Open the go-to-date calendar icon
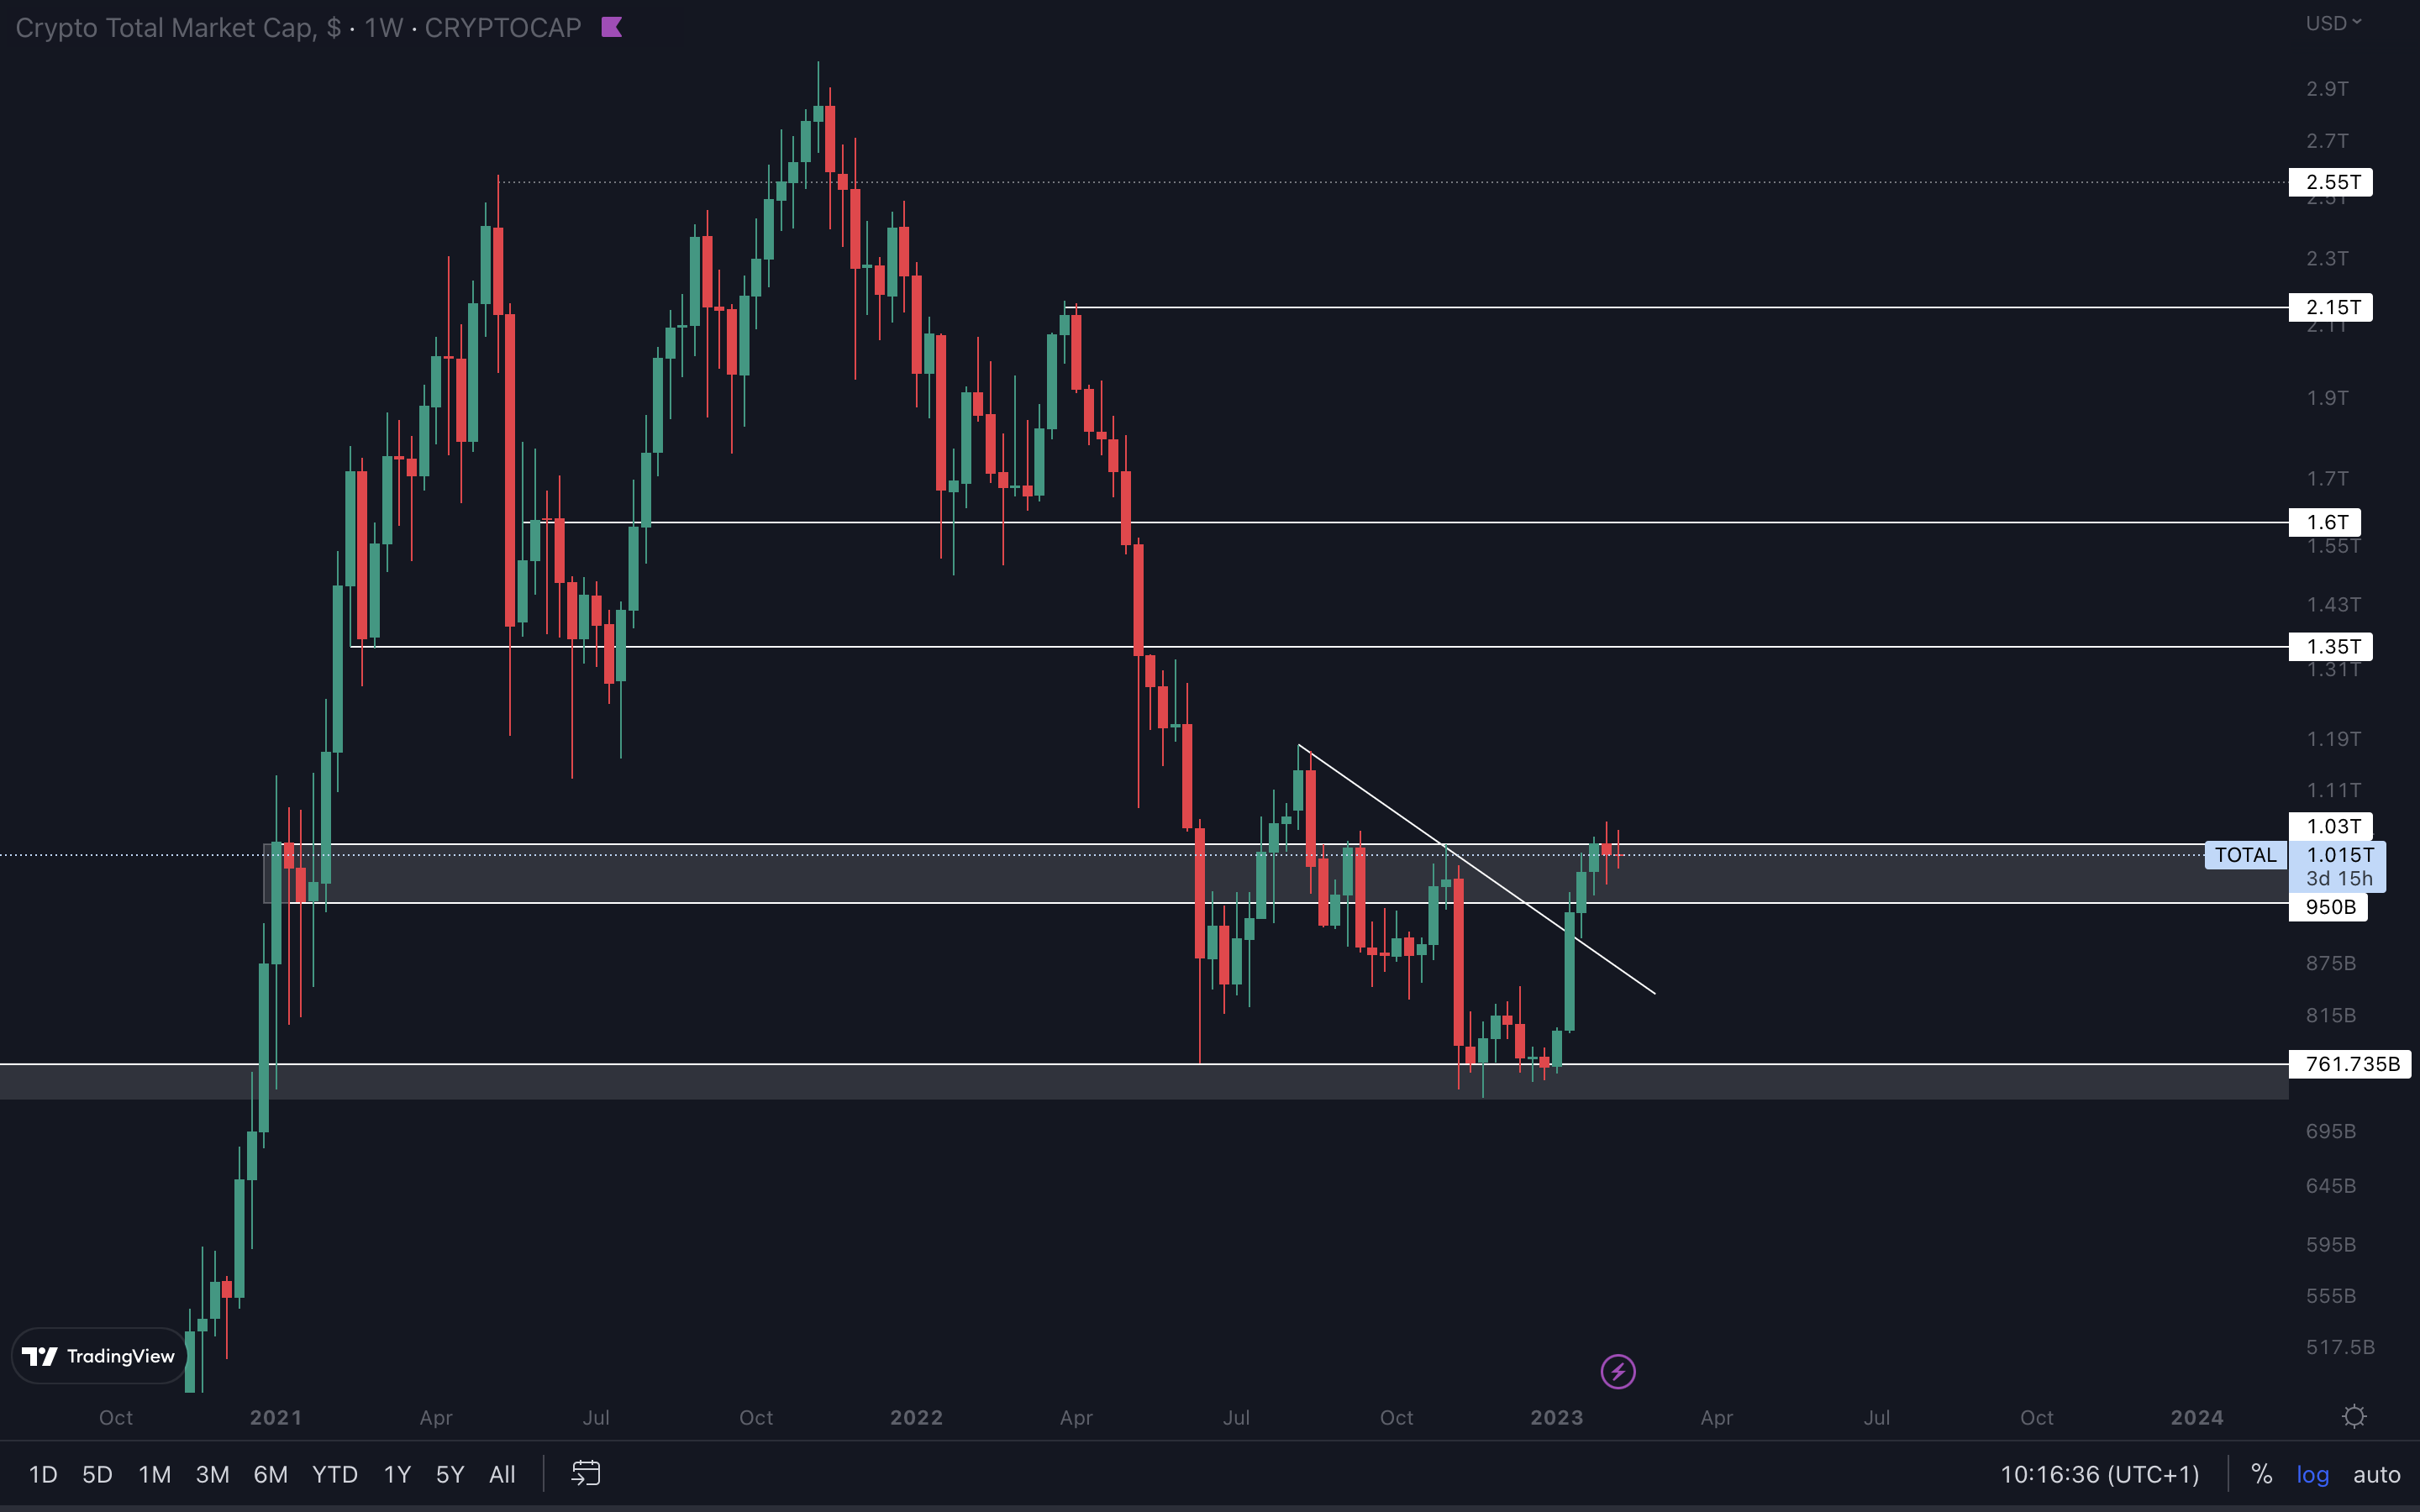 [586, 1473]
